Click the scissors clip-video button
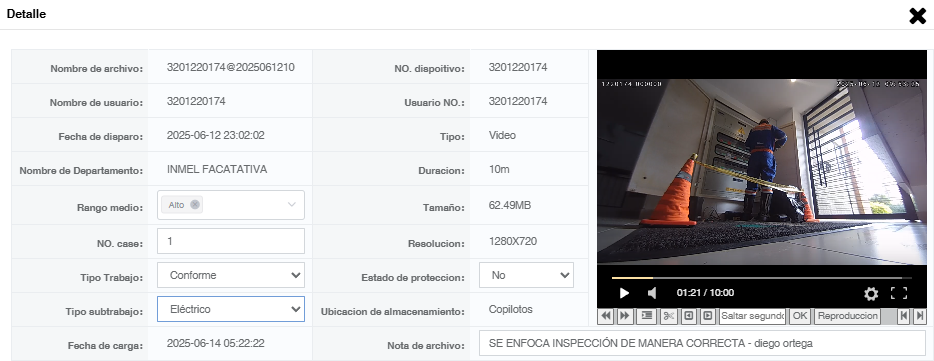This screenshot has height=361, width=934. pos(668,316)
